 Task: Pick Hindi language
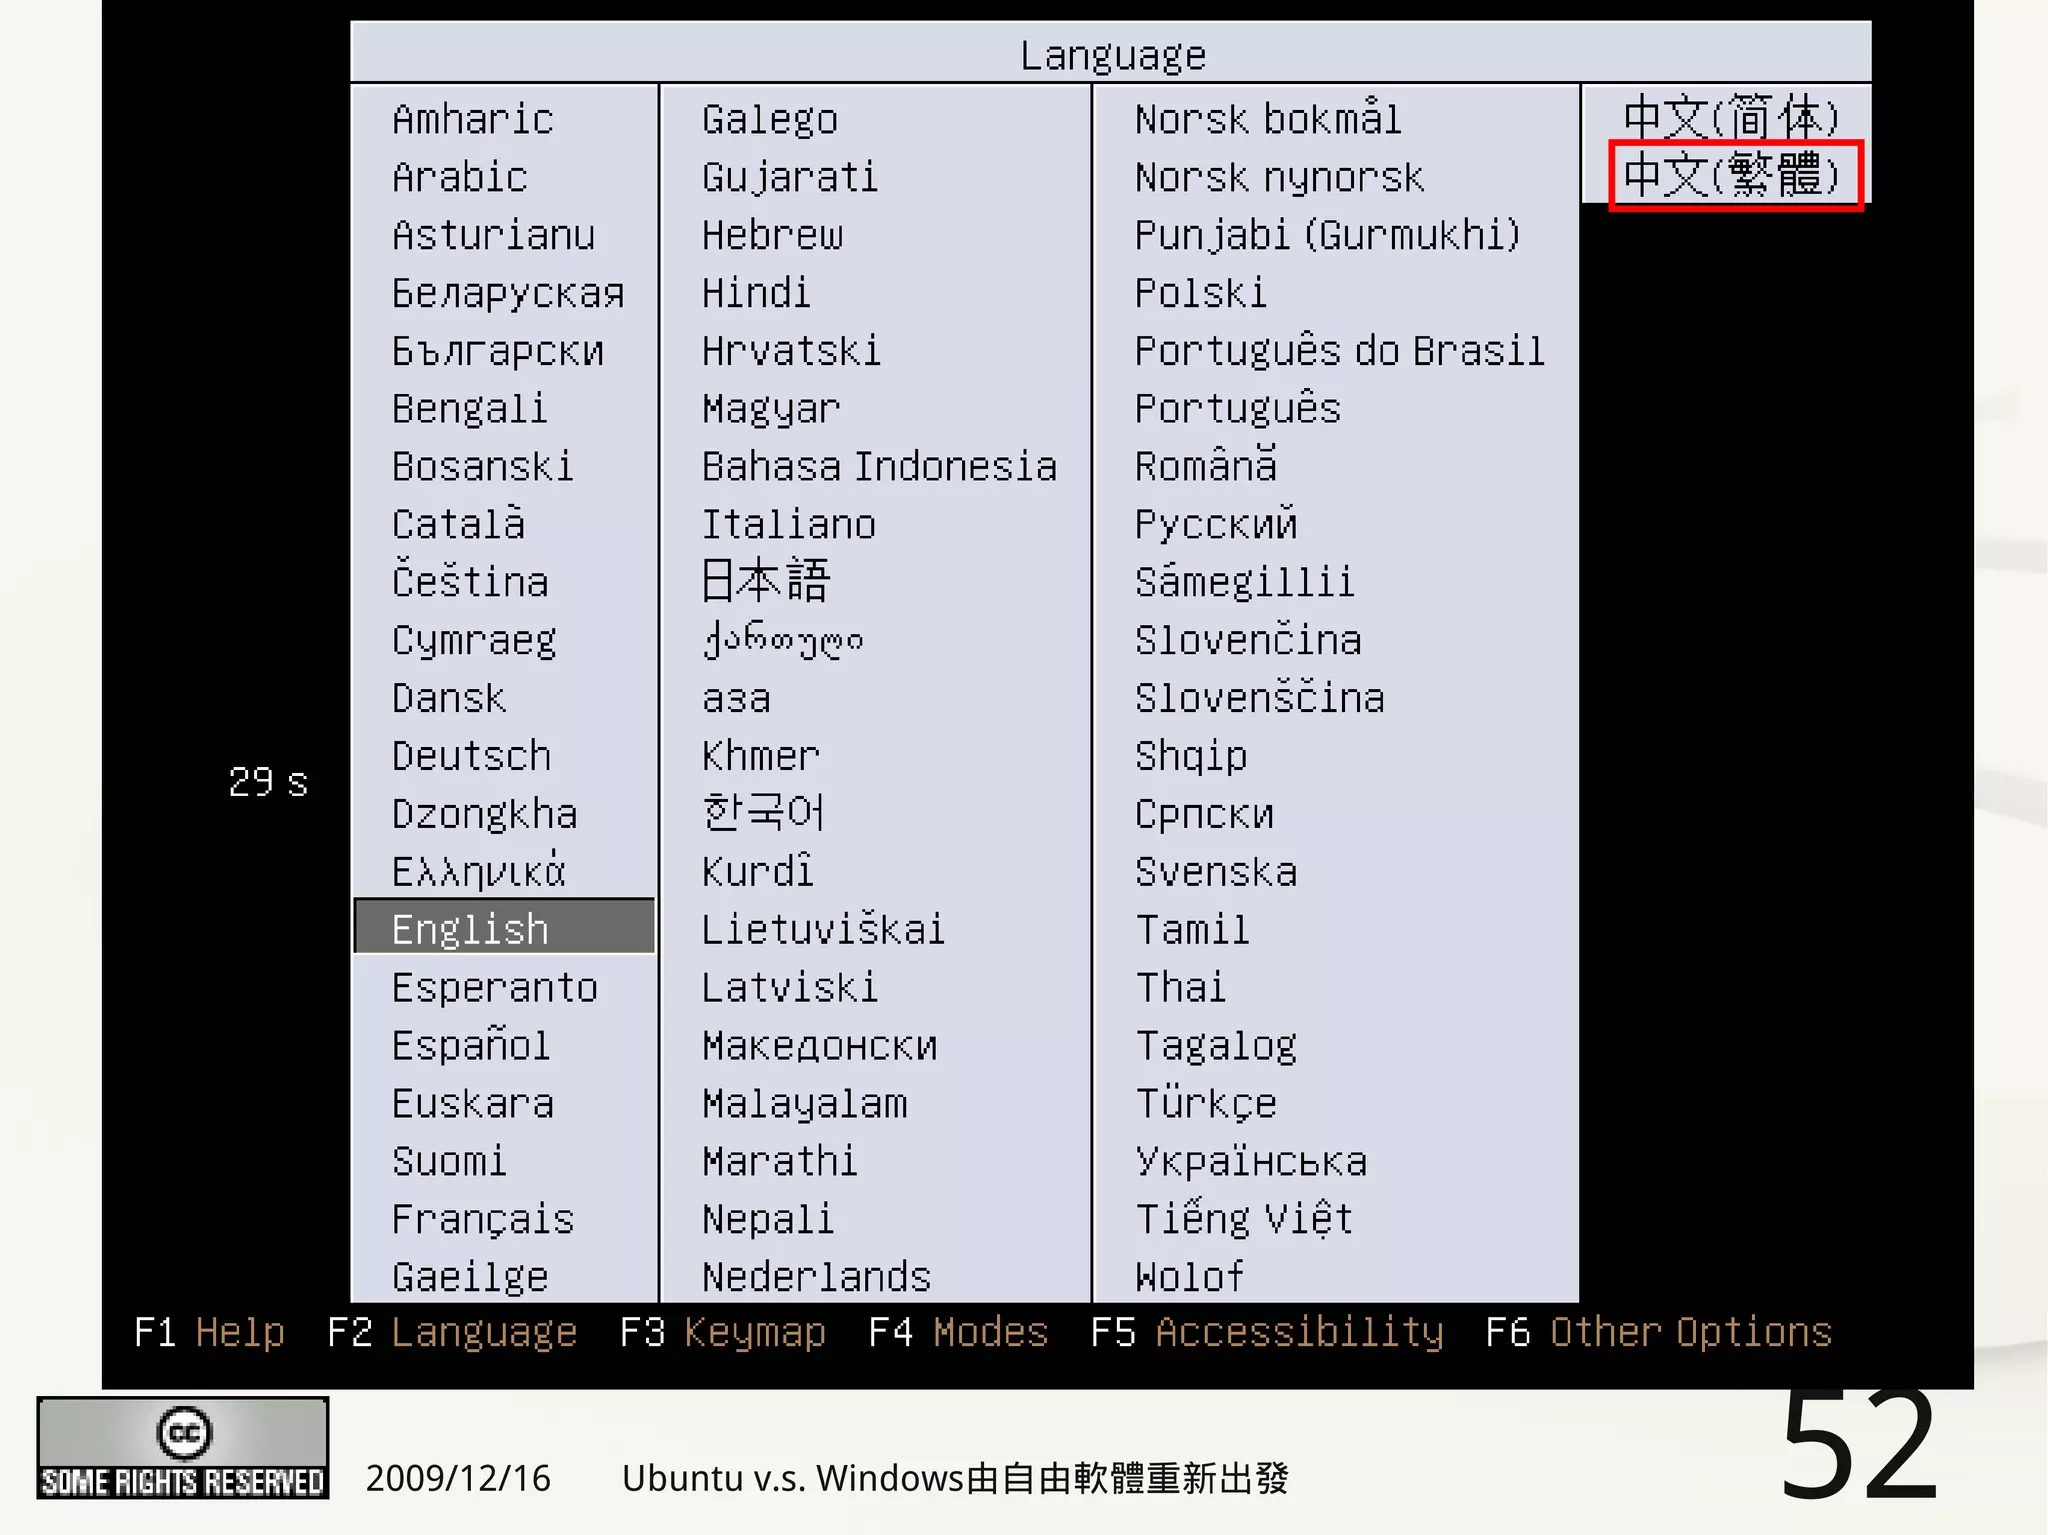[756, 293]
